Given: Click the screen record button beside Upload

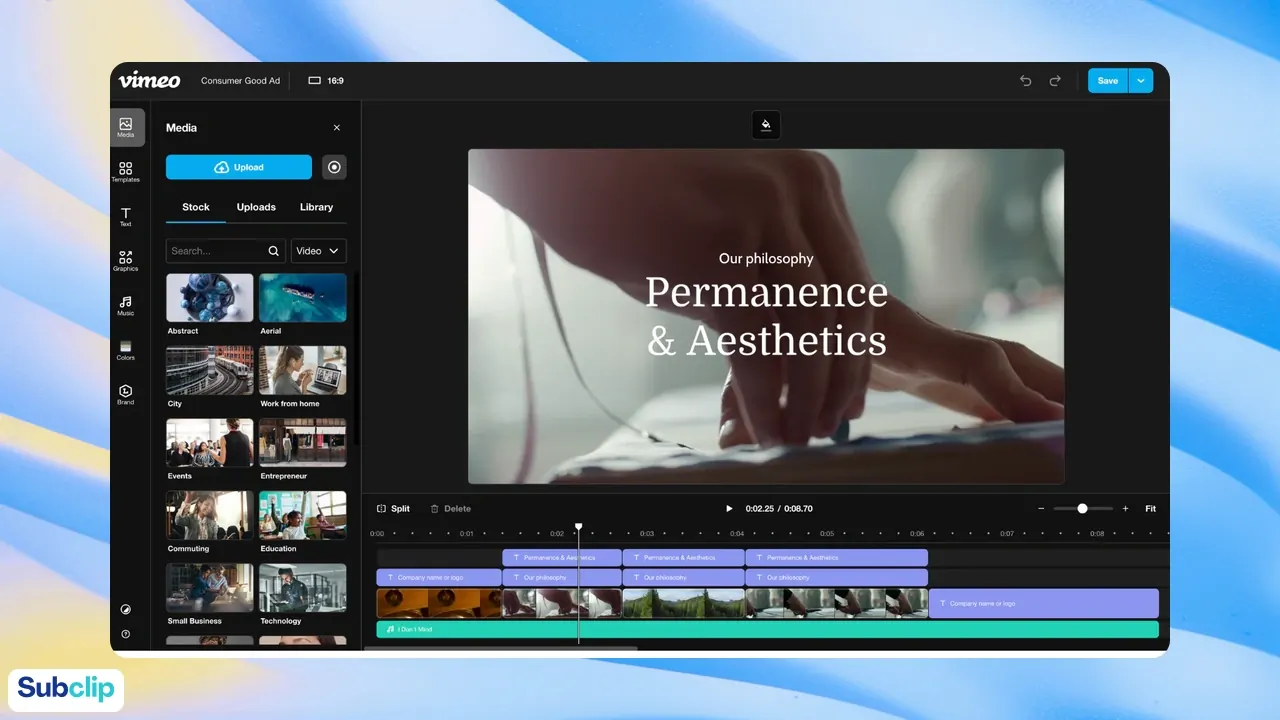Looking at the screenshot, I should point(334,167).
